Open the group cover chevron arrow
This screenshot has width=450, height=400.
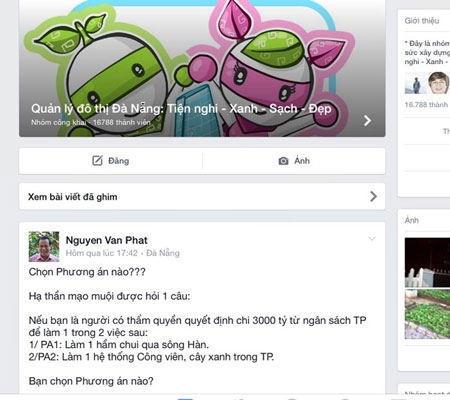click(x=367, y=120)
